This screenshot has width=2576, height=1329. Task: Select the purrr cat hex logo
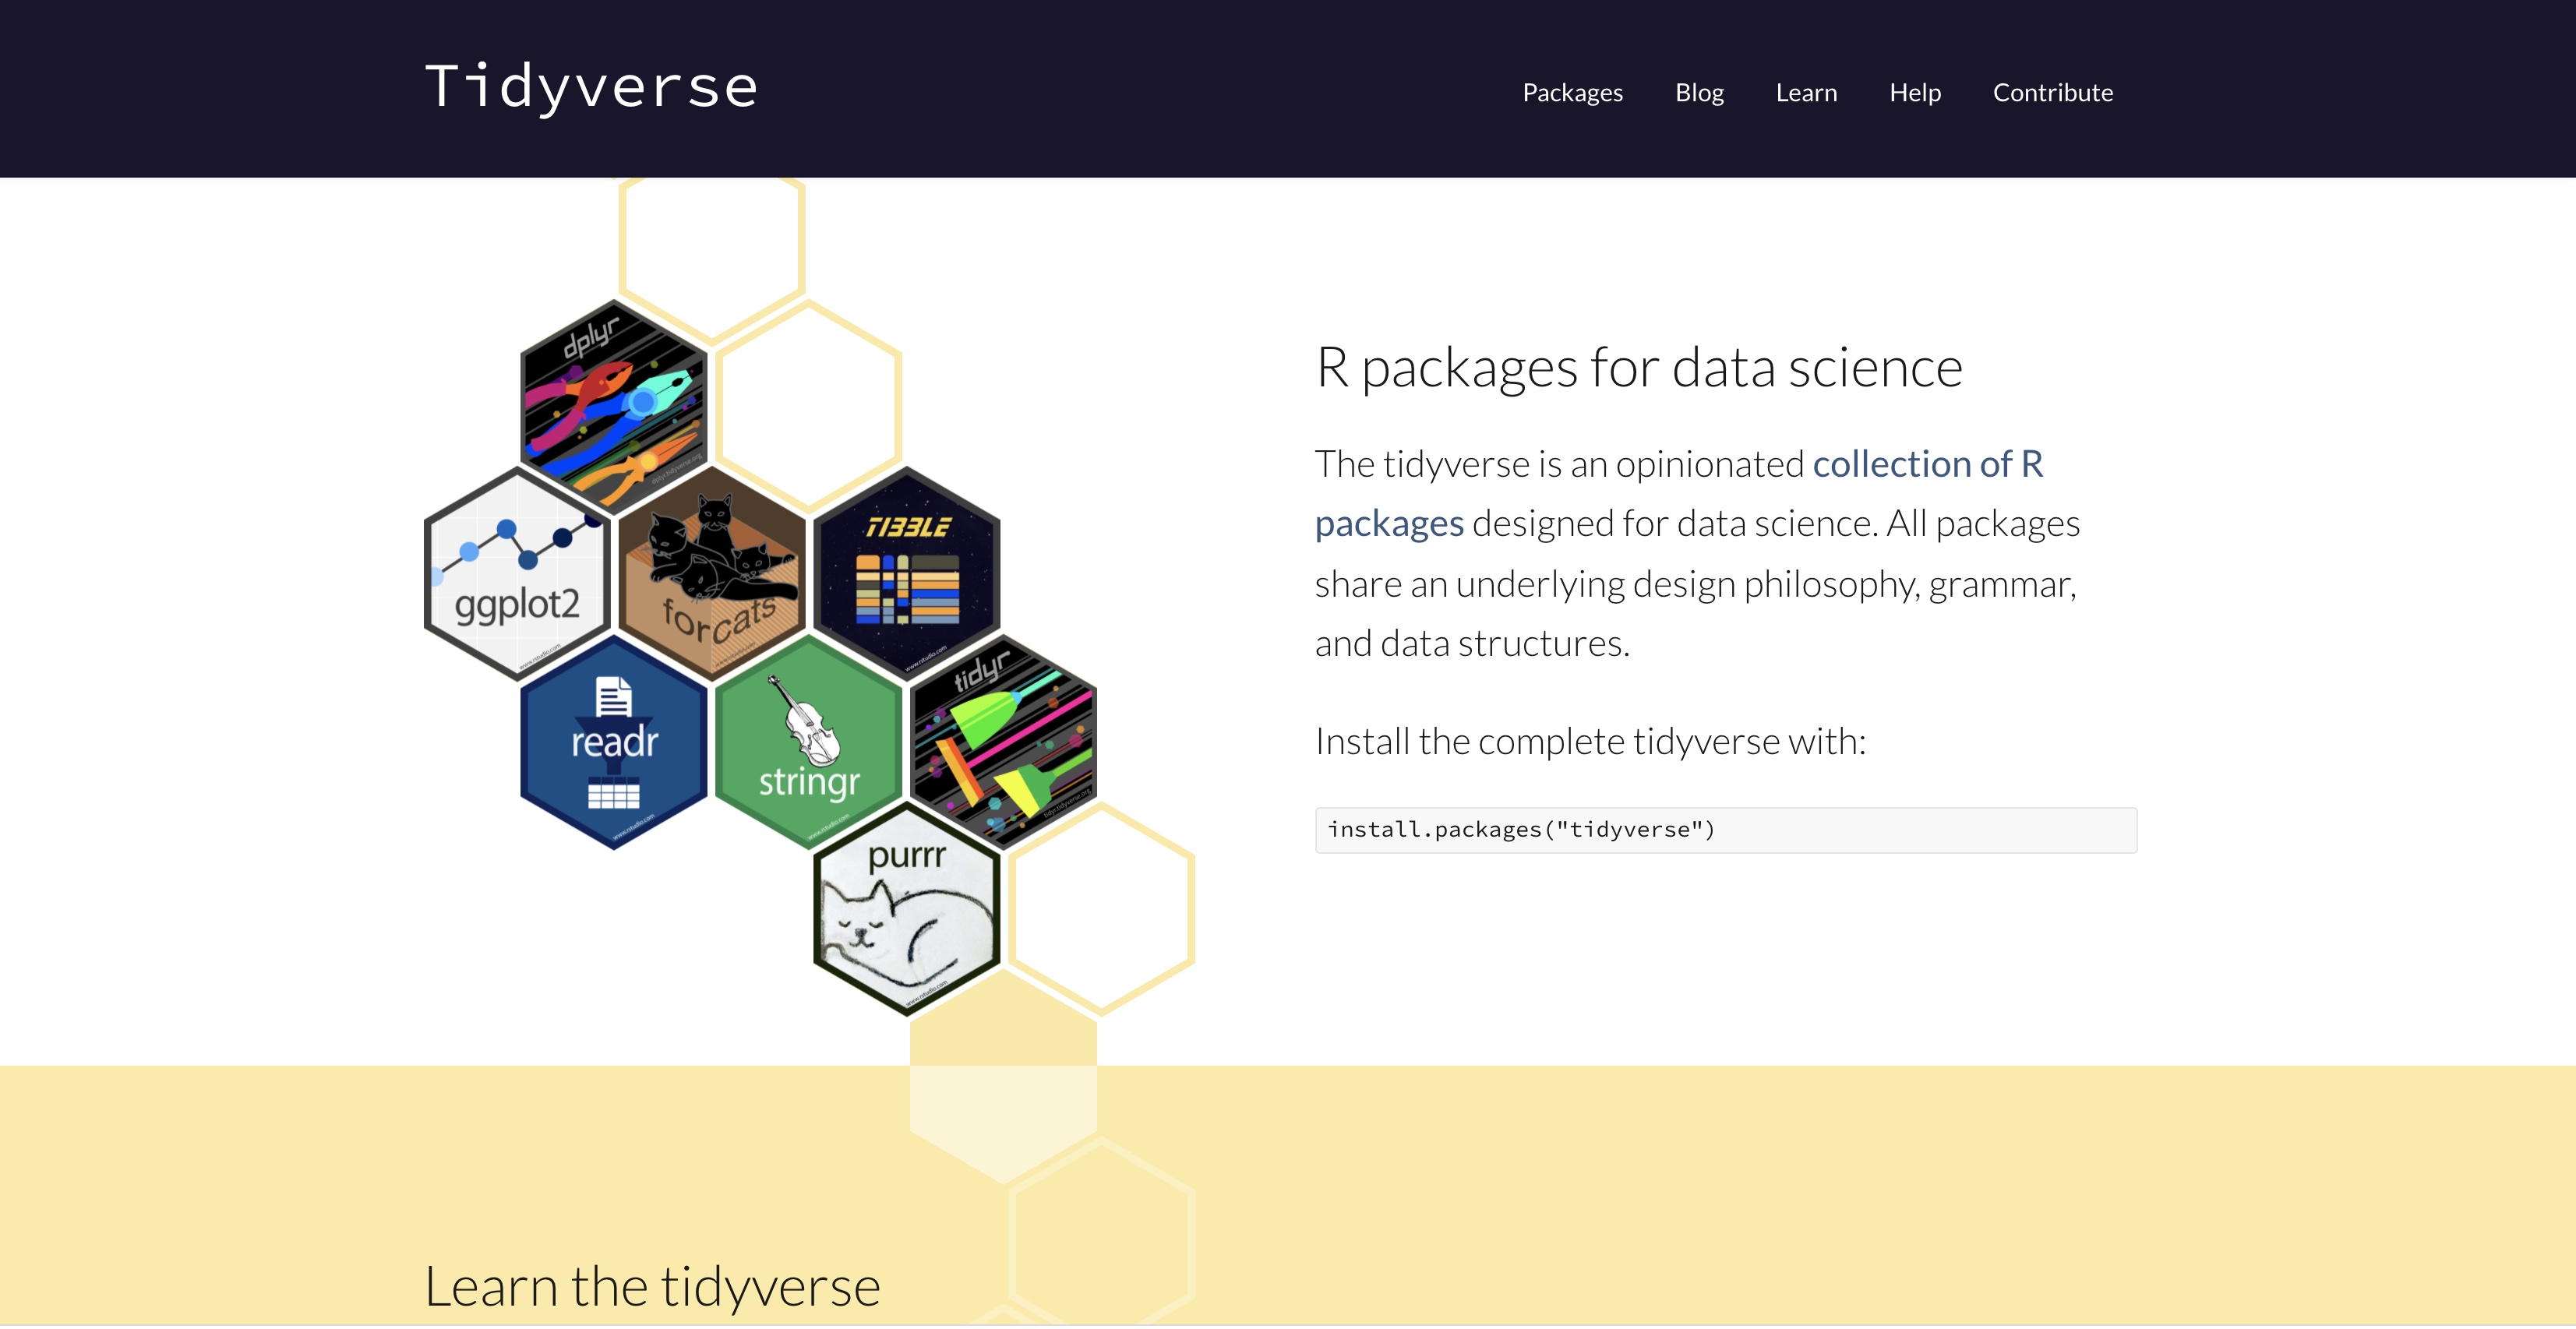click(x=907, y=910)
